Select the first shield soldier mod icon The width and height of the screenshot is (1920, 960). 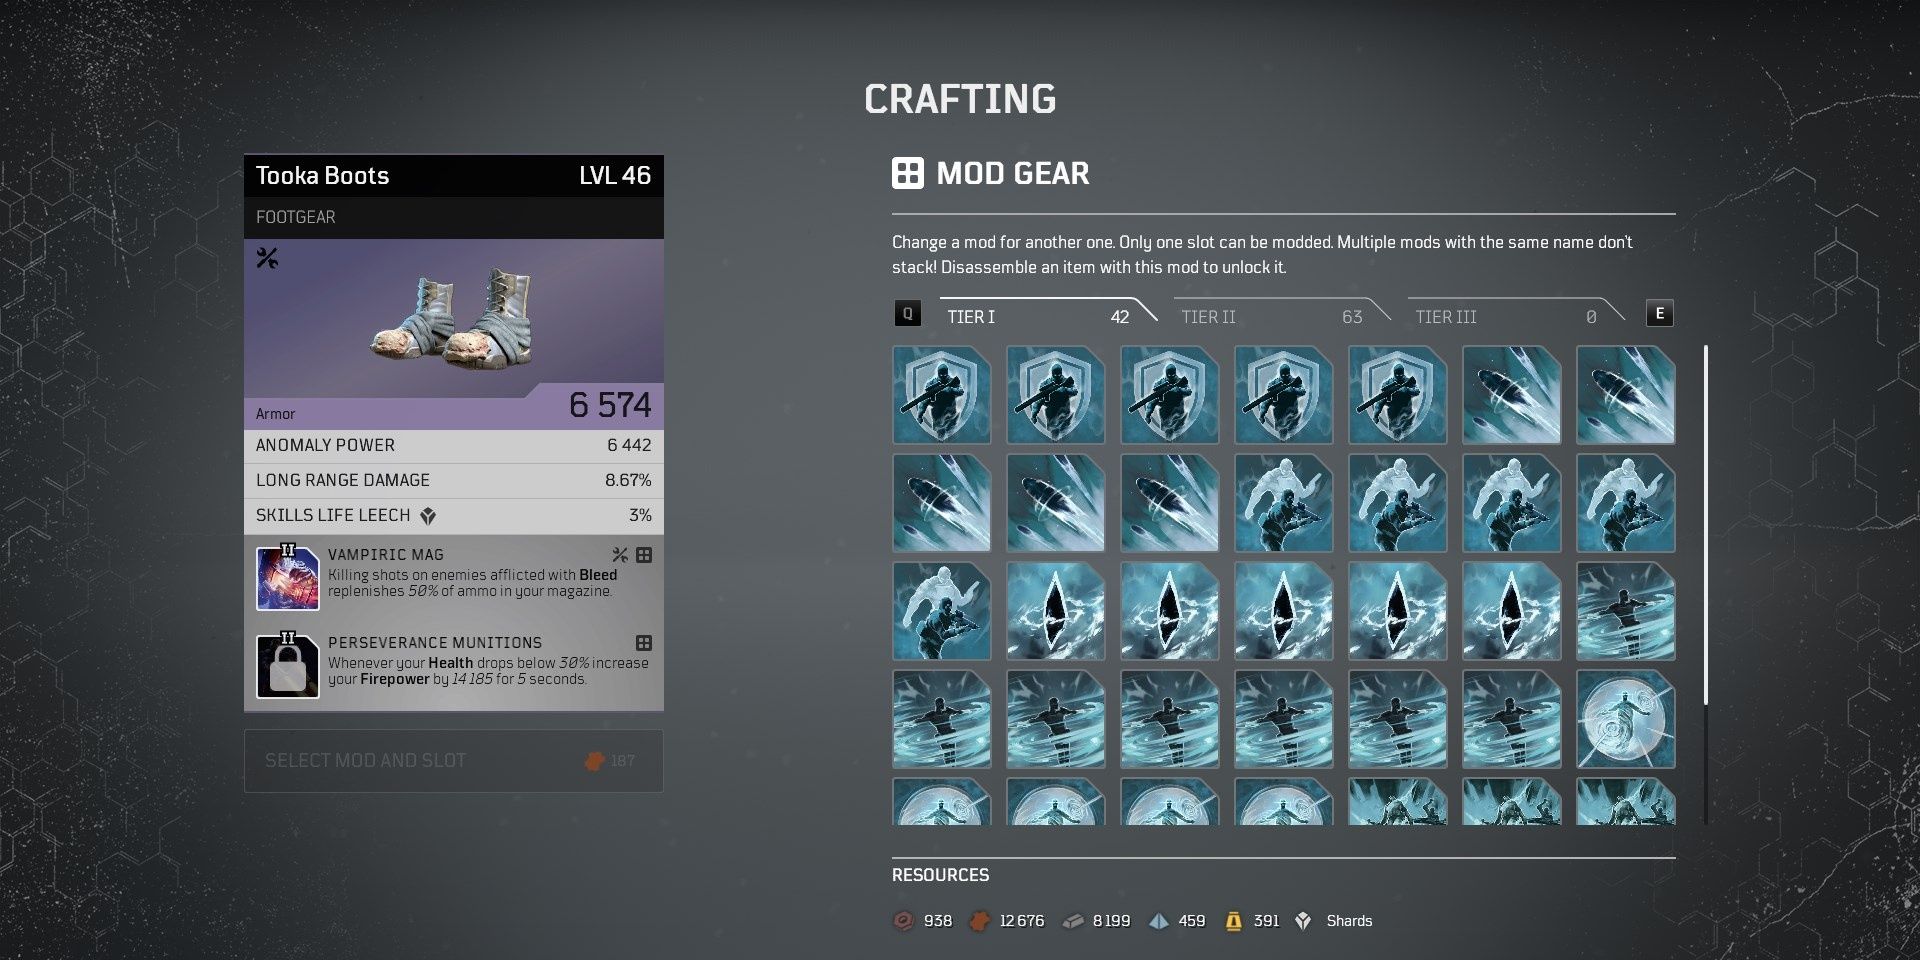(941, 395)
